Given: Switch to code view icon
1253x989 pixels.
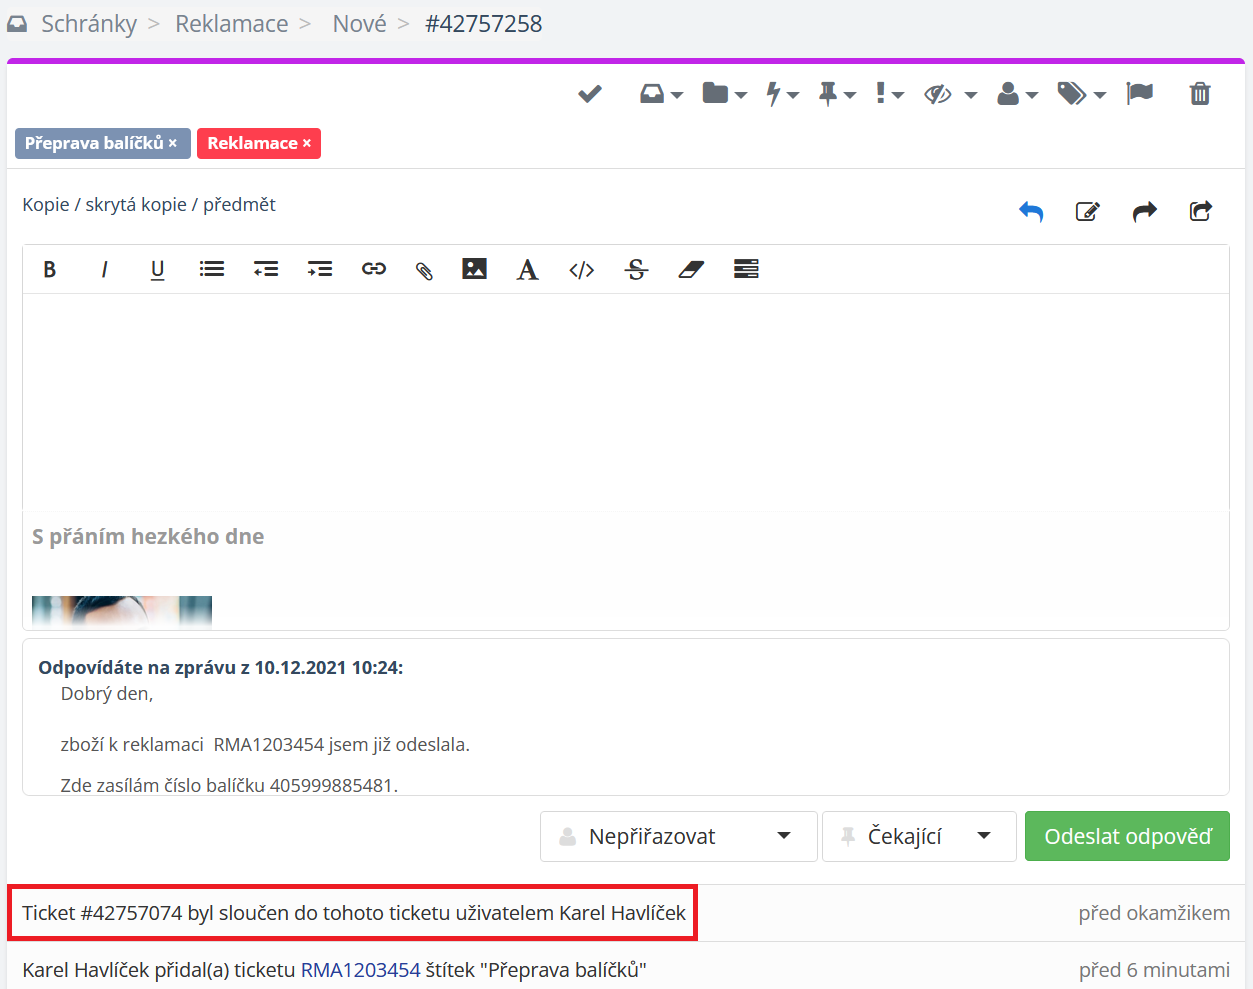Looking at the screenshot, I should click(x=582, y=269).
